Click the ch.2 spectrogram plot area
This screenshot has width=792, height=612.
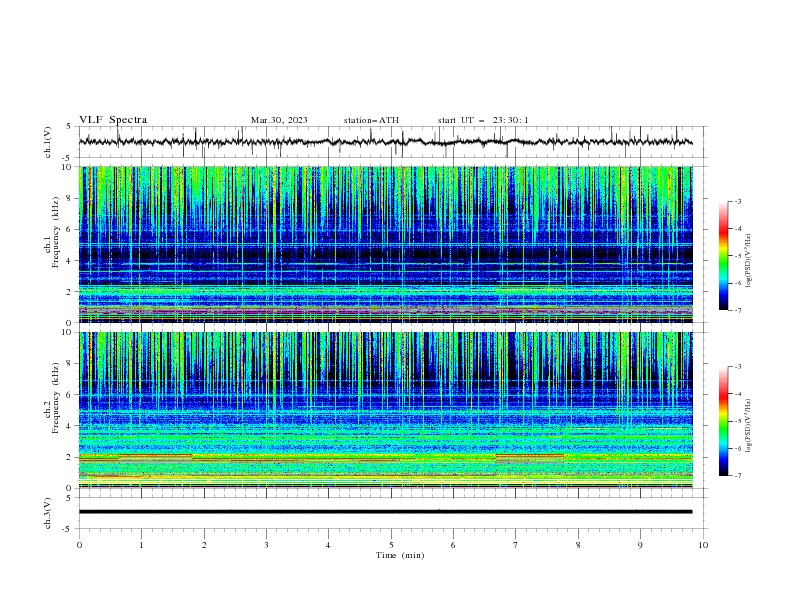click(x=385, y=410)
